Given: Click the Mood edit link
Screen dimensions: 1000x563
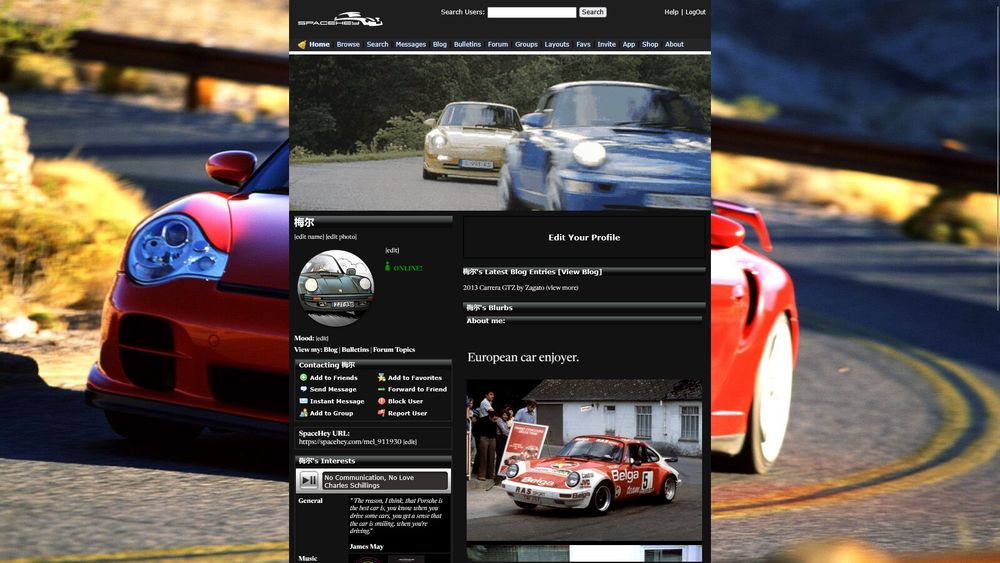Looking at the screenshot, I should pos(322,339).
